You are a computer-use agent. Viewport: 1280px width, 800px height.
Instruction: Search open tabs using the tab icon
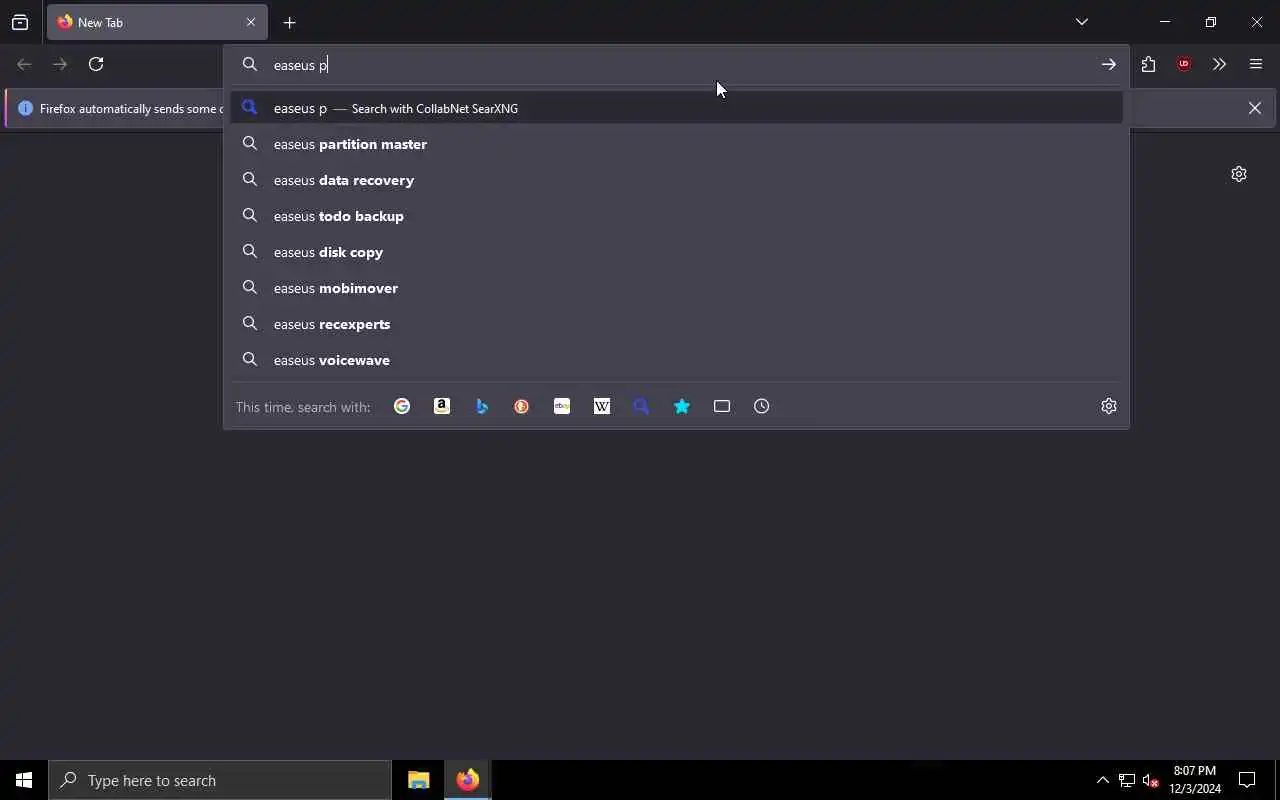pos(722,406)
